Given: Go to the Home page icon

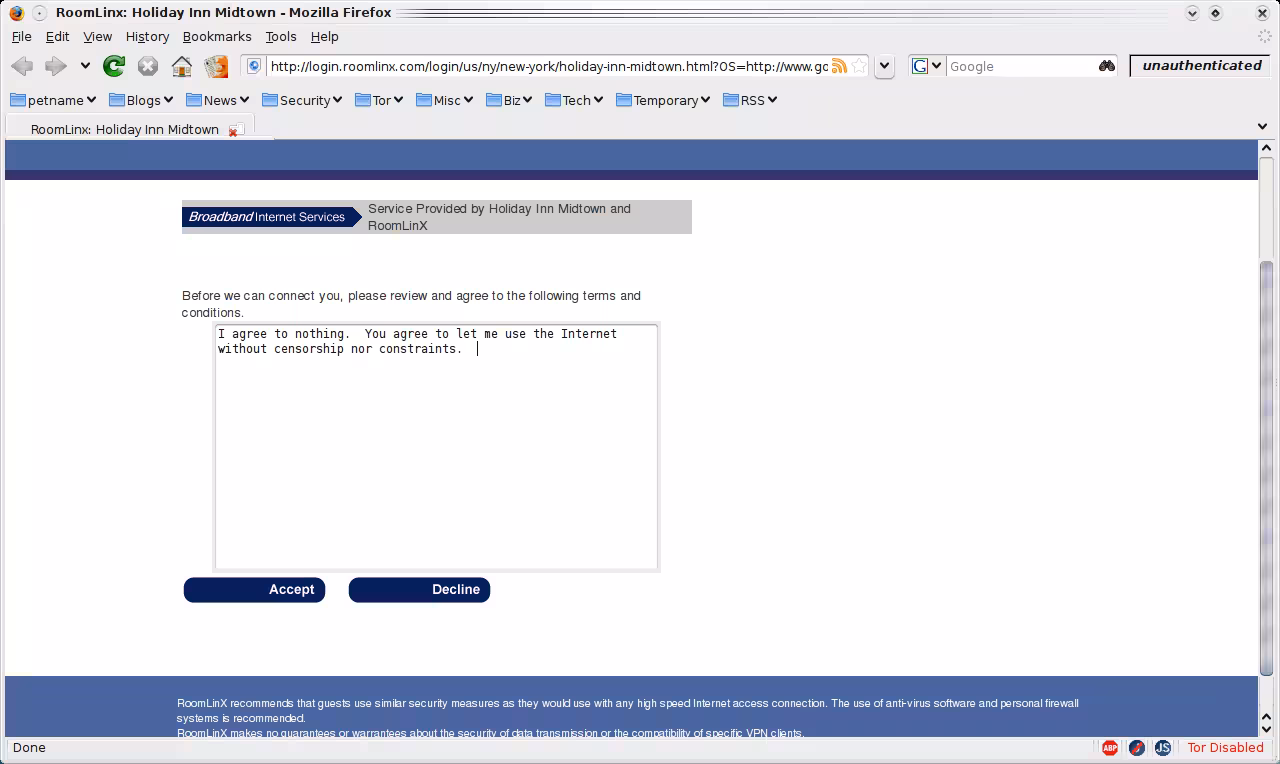Looking at the screenshot, I should pos(182,66).
